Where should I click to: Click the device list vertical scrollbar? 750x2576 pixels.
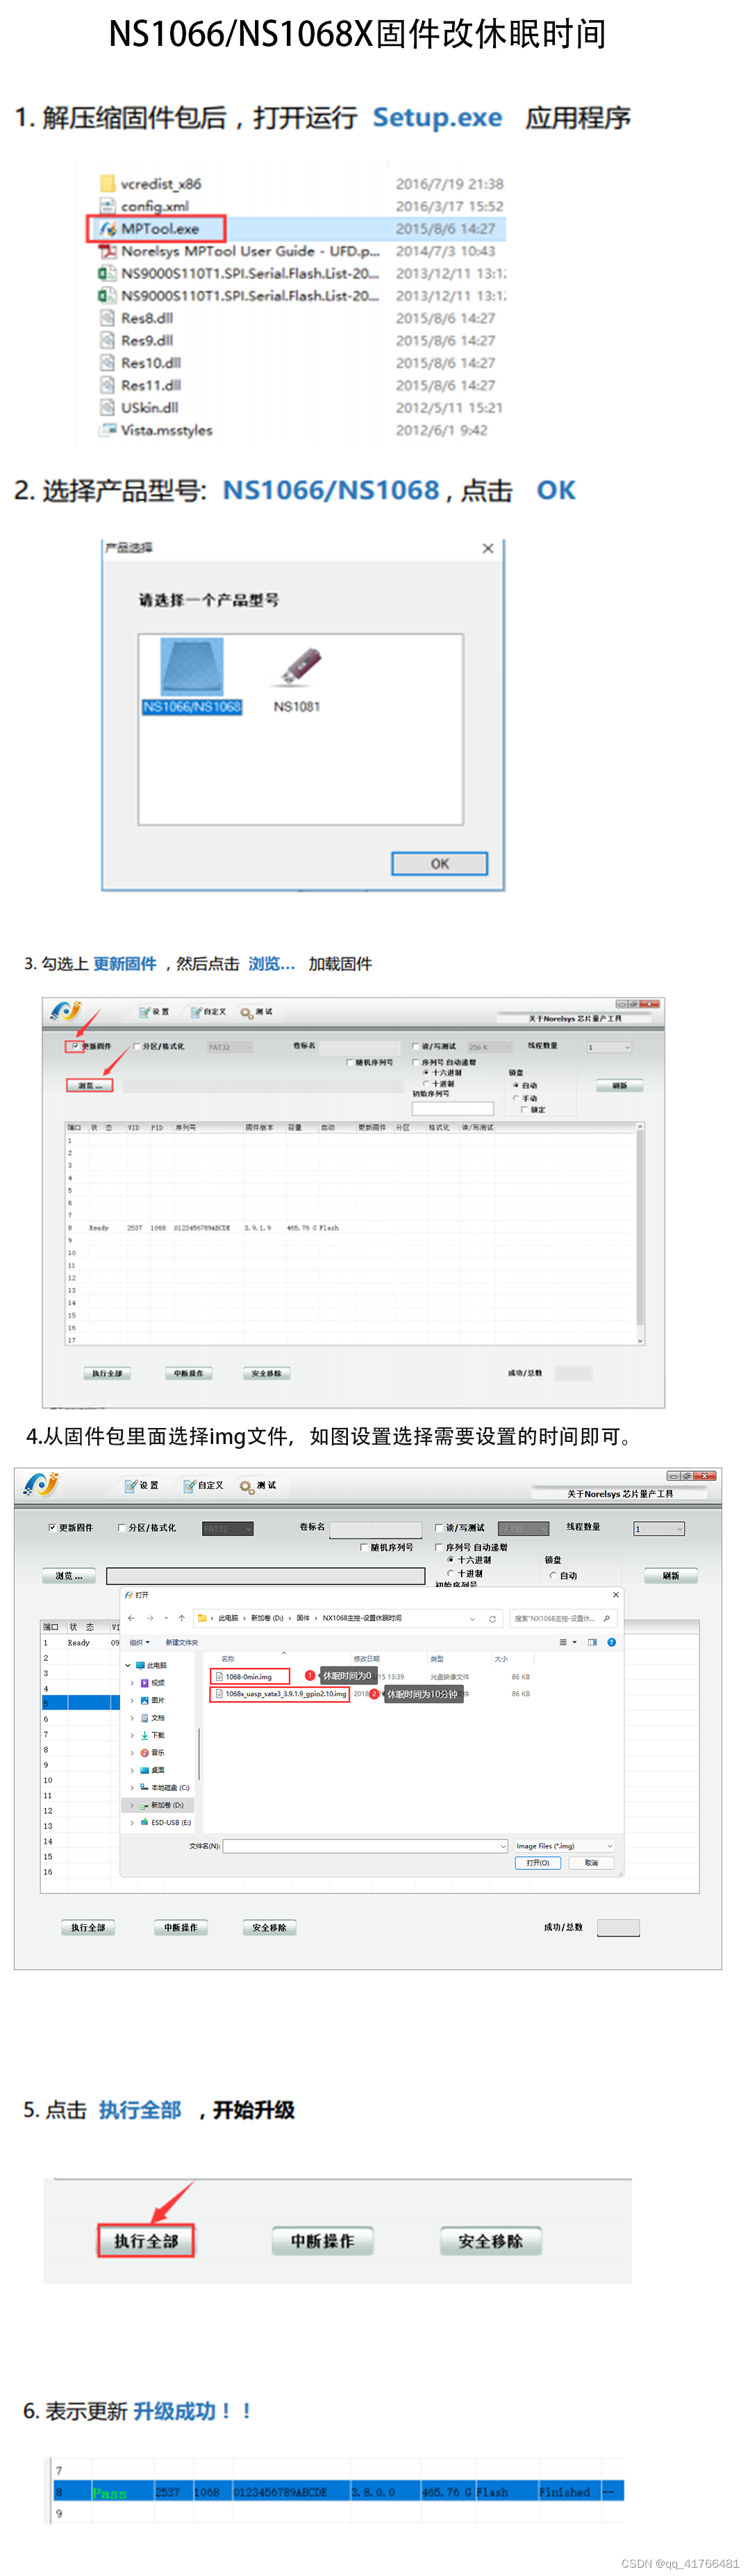point(640,1233)
